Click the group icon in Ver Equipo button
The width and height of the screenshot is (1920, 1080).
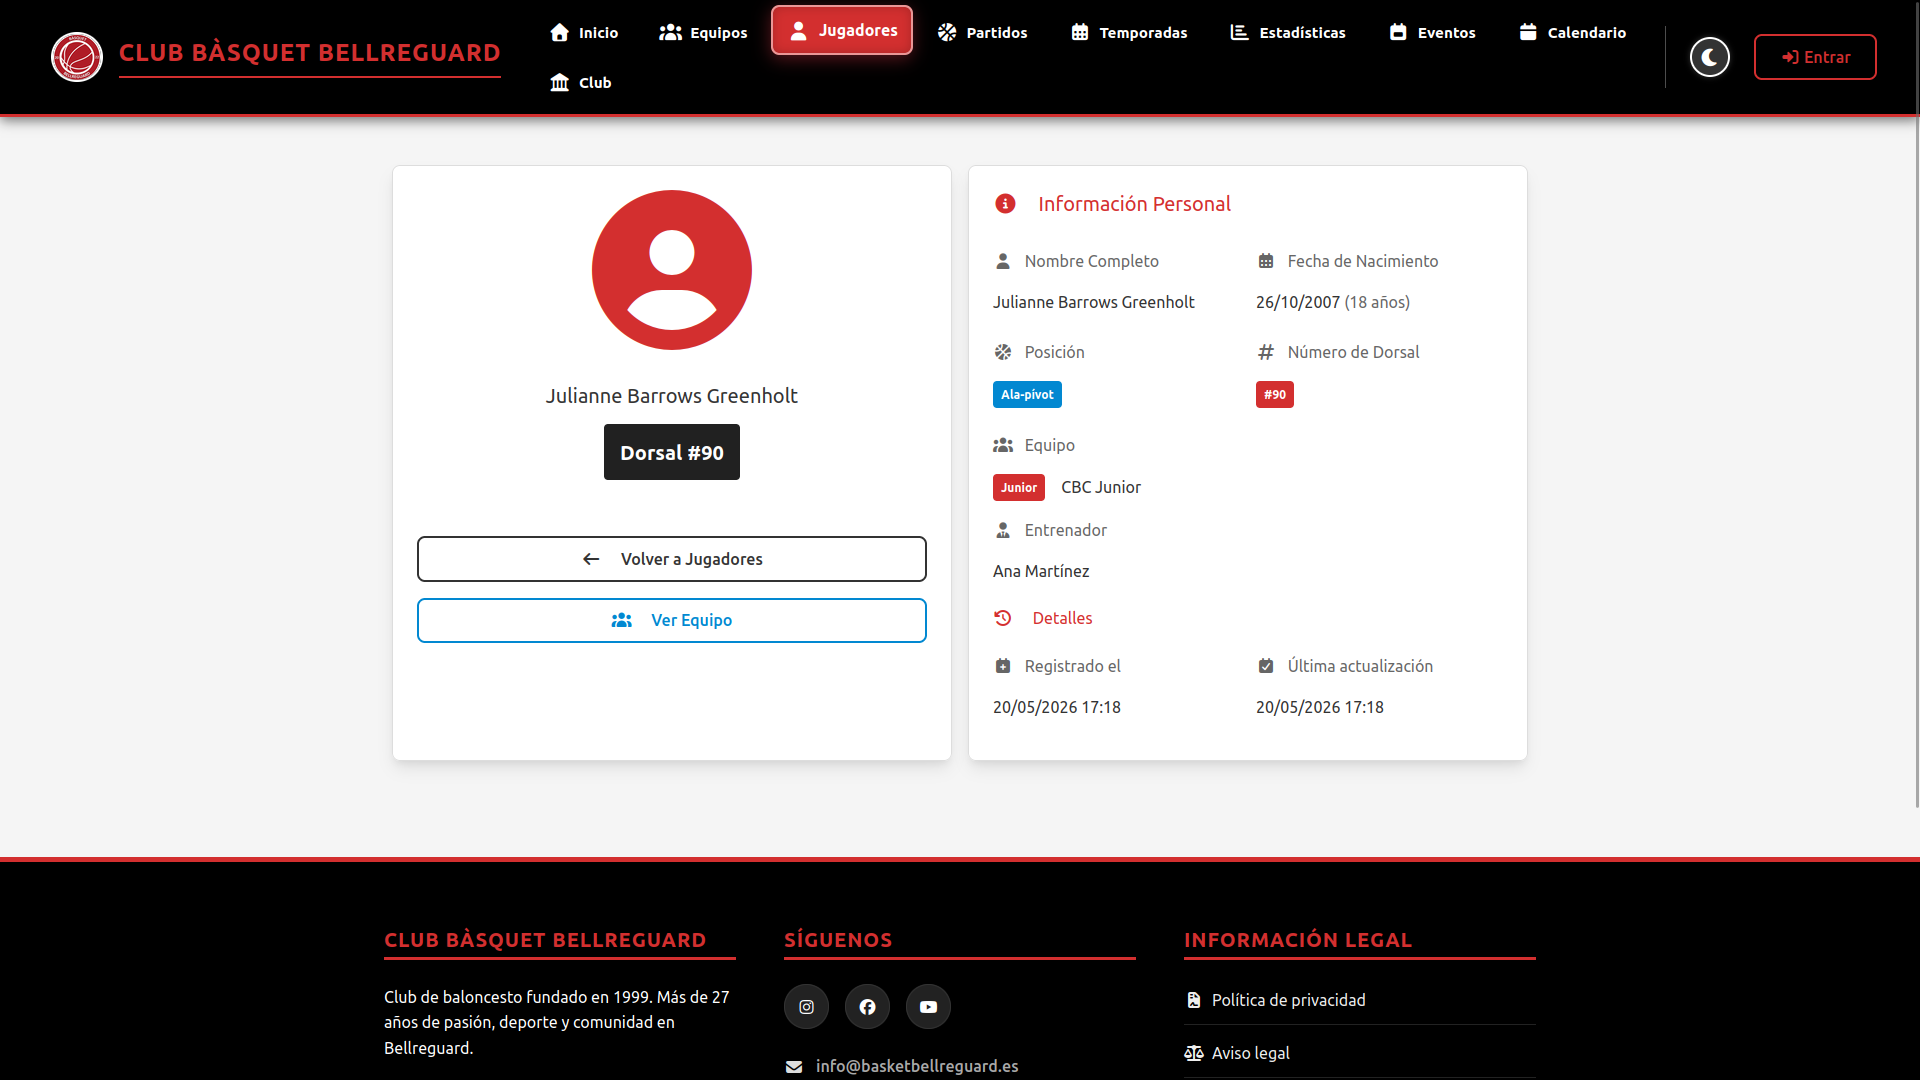621,620
